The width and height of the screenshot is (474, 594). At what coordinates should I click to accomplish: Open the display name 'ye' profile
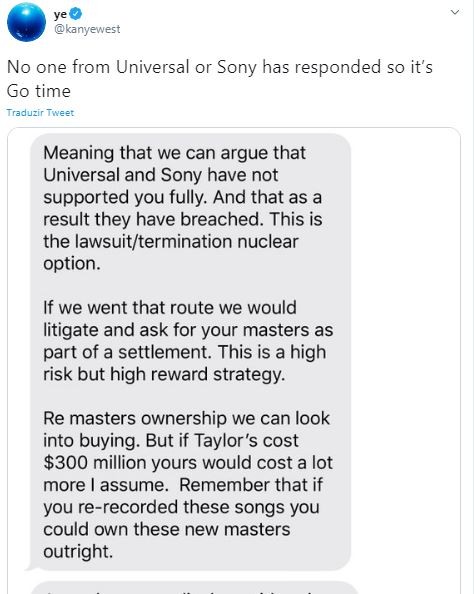point(60,14)
